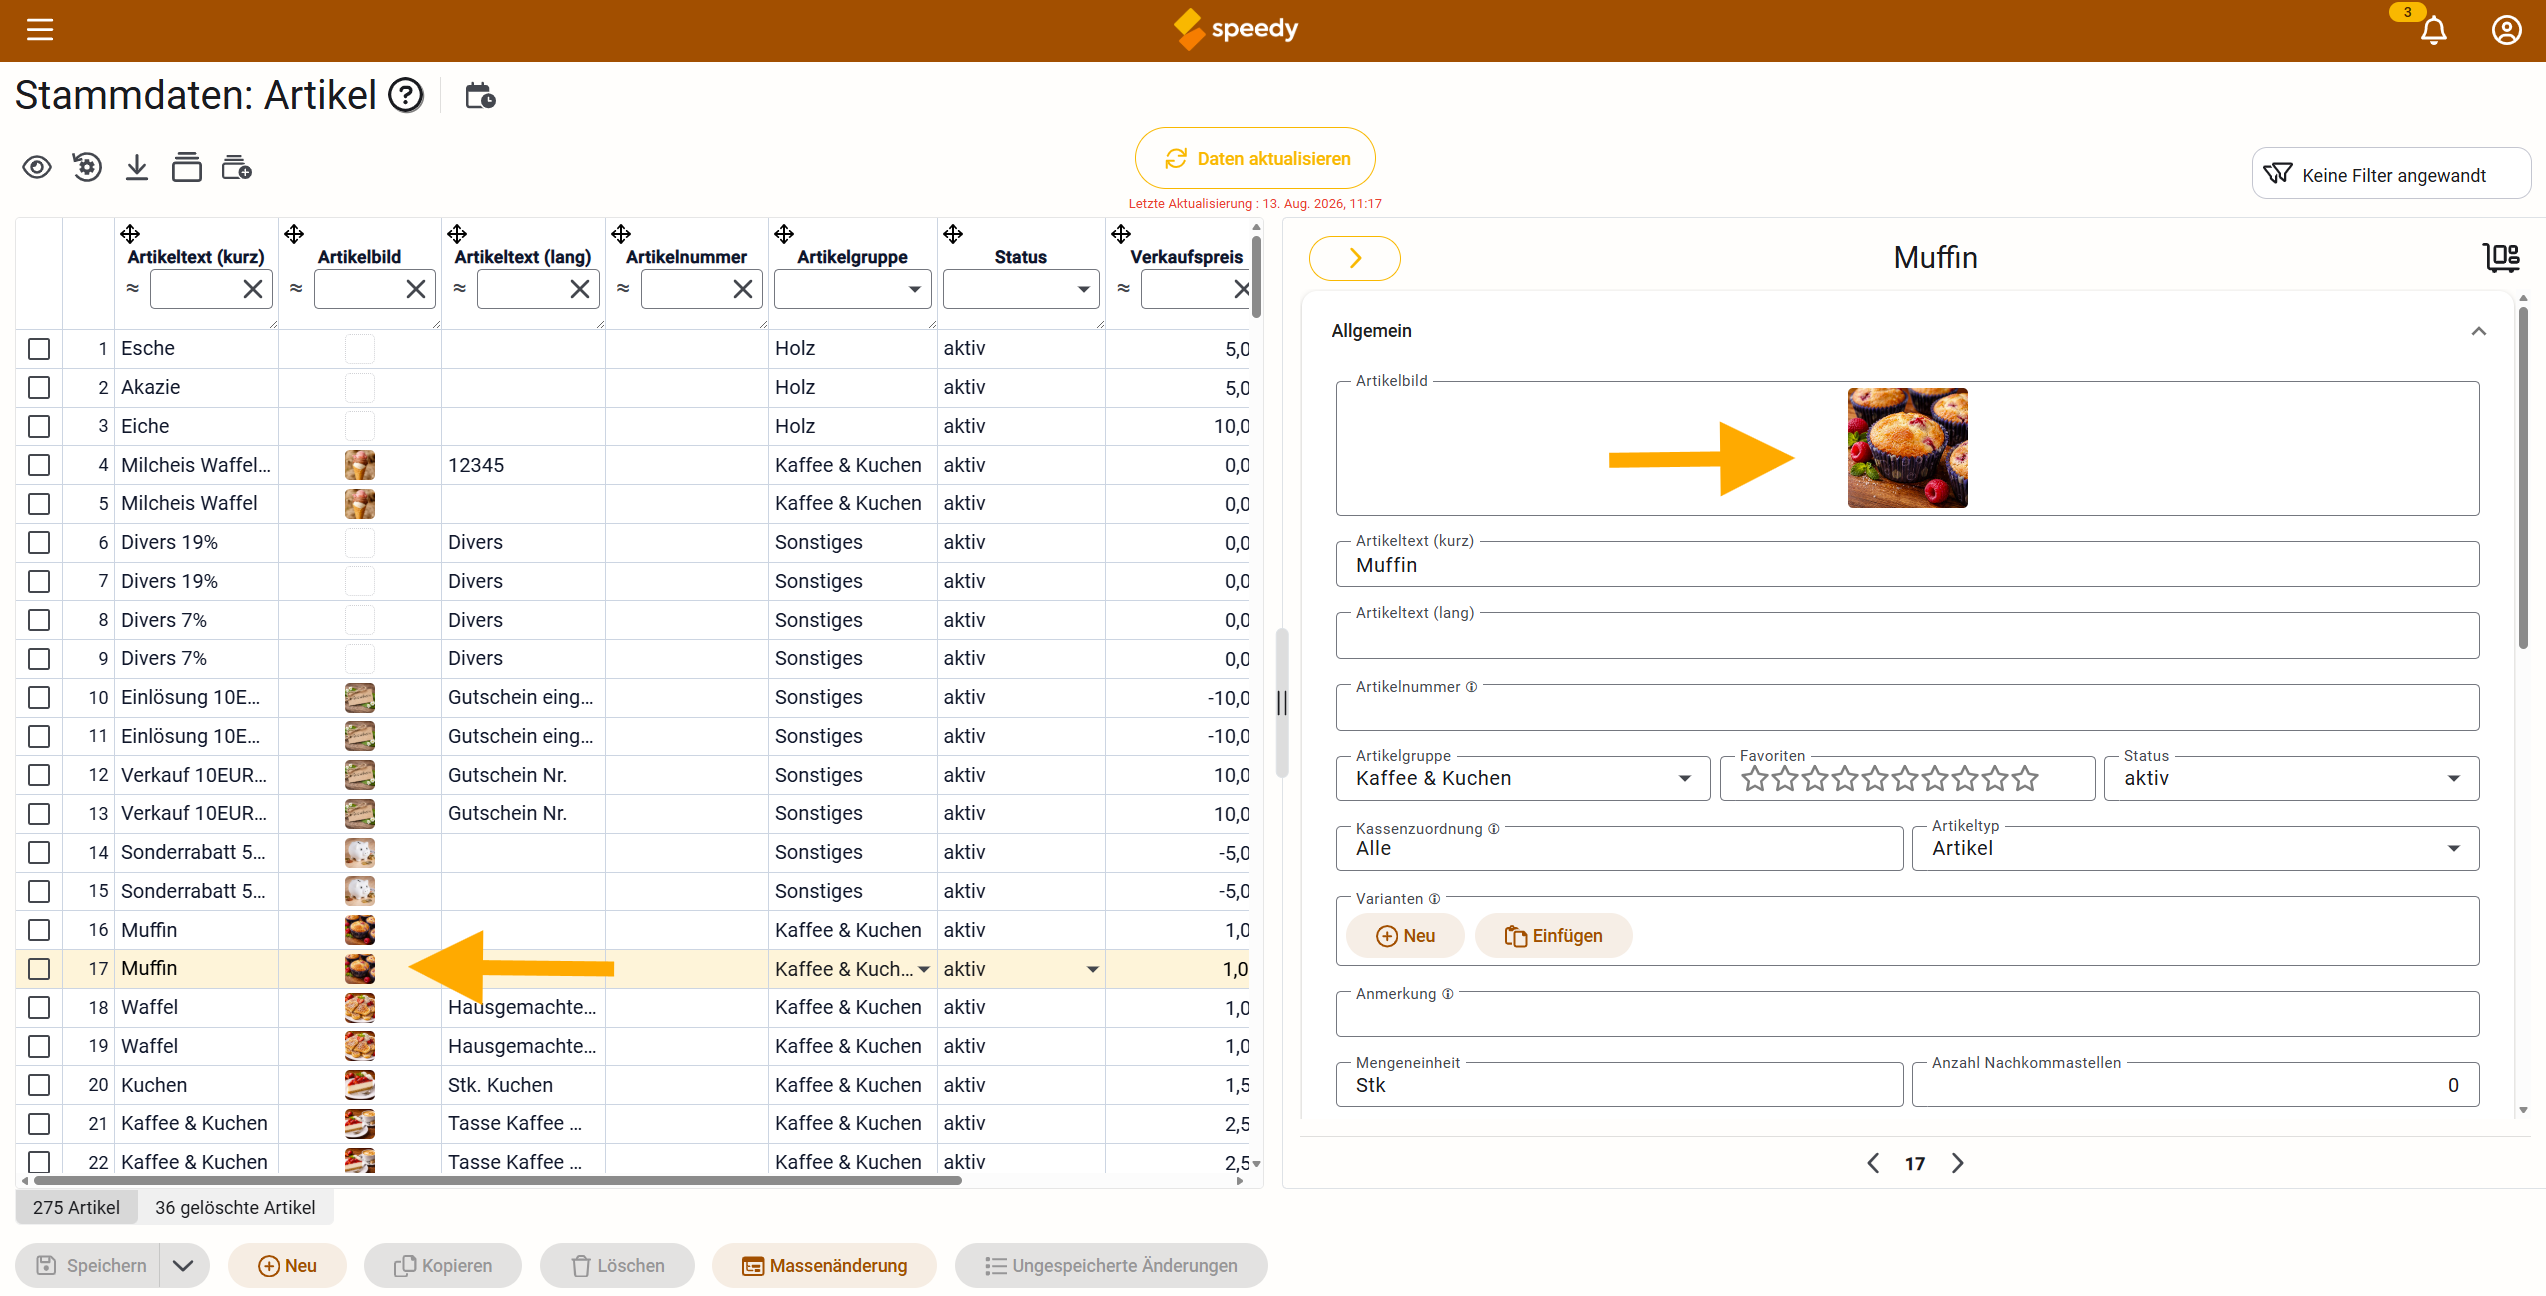2546x1296 pixels.
Task: Select checkbox for row 16 Muffin
Action: coord(39,930)
